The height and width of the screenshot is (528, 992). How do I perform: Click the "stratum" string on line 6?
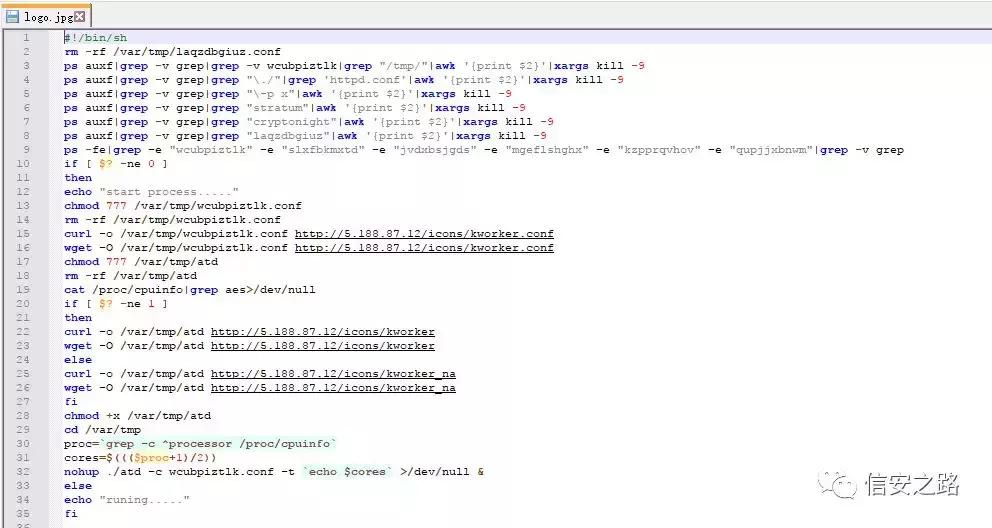pyautogui.click(x=277, y=108)
